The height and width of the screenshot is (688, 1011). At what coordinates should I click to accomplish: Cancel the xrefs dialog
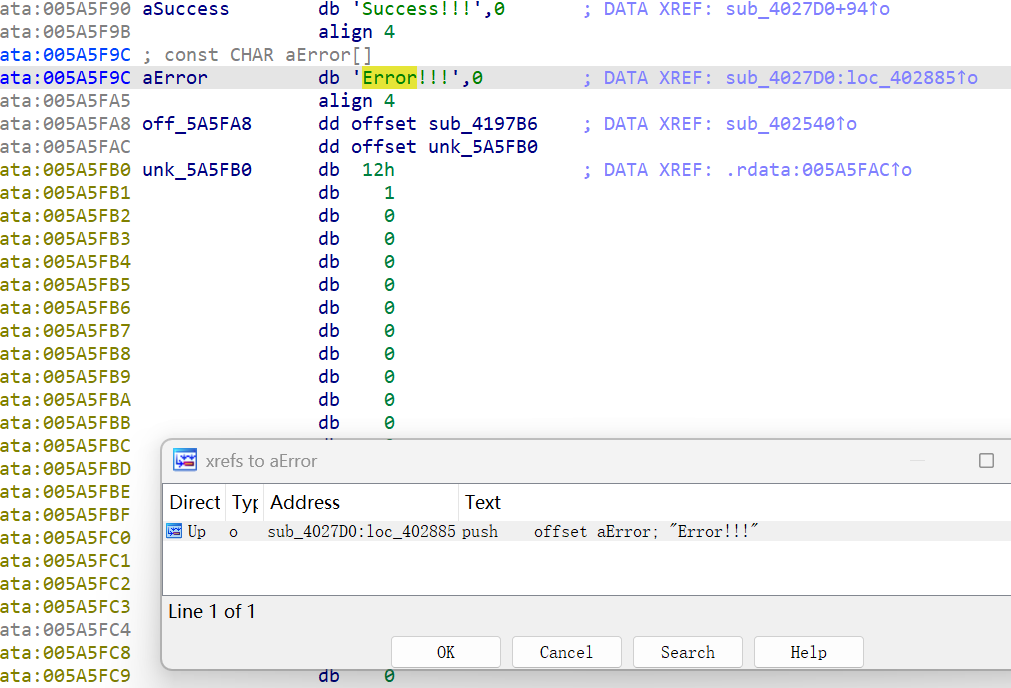click(x=566, y=652)
